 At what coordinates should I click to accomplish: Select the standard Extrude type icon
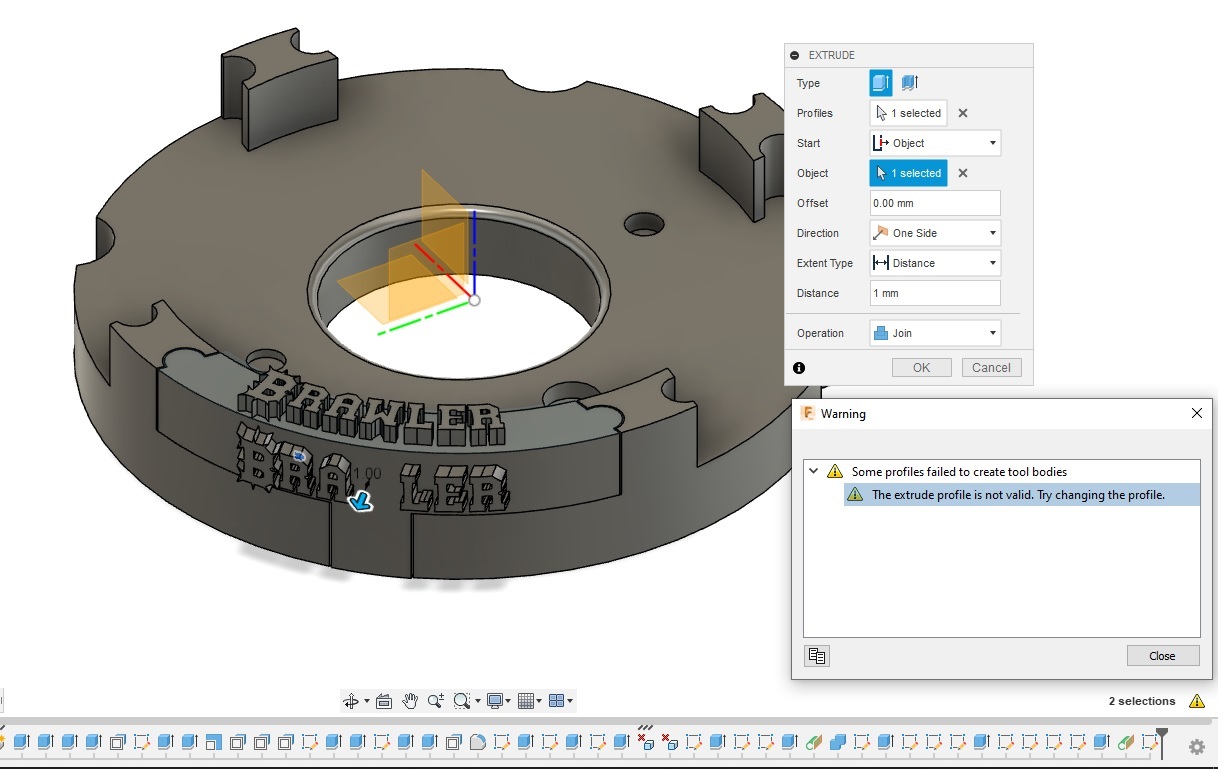(x=881, y=83)
